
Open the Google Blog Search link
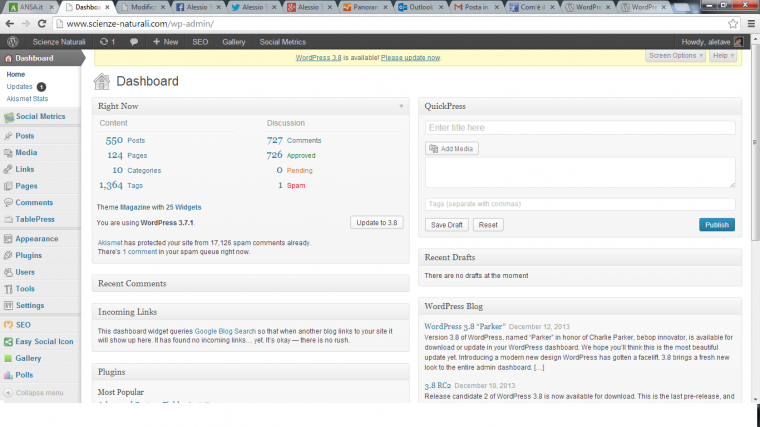pos(225,331)
